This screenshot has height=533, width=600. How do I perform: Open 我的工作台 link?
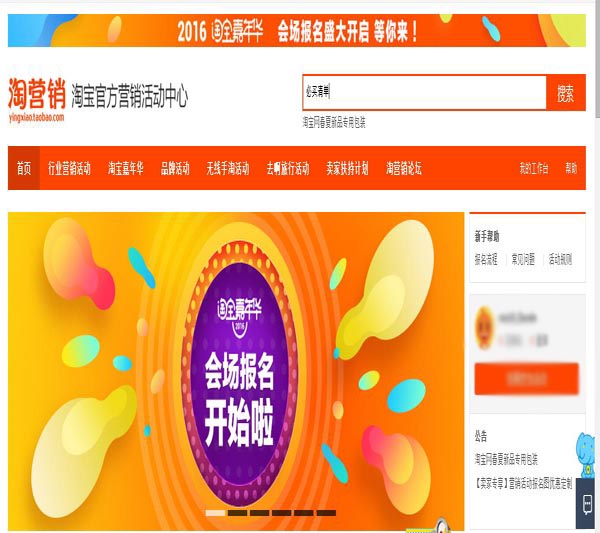(x=534, y=168)
